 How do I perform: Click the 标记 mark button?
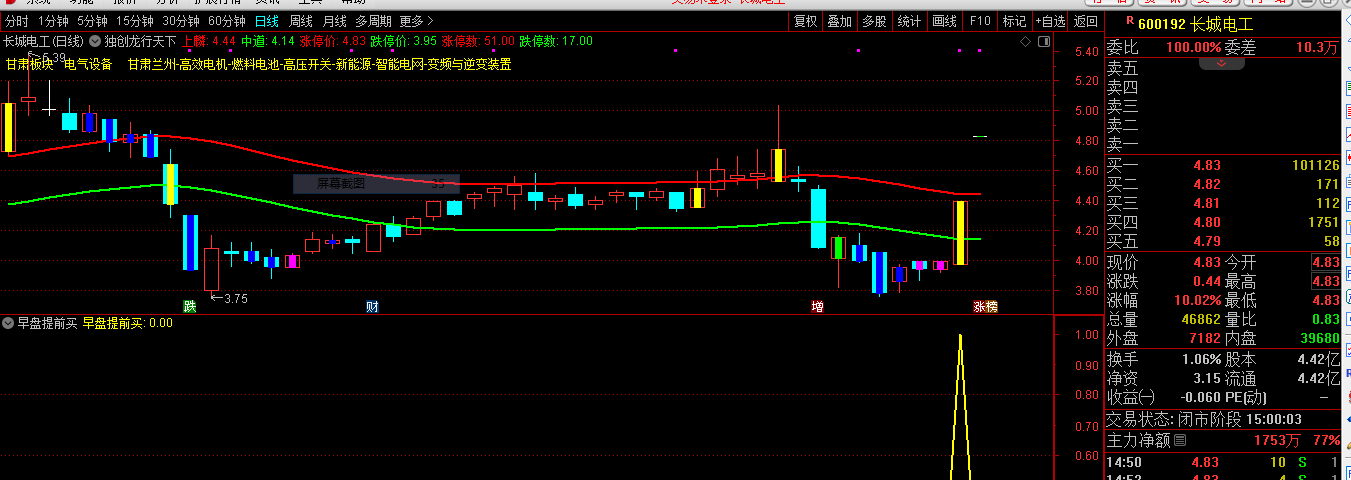click(x=1014, y=20)
